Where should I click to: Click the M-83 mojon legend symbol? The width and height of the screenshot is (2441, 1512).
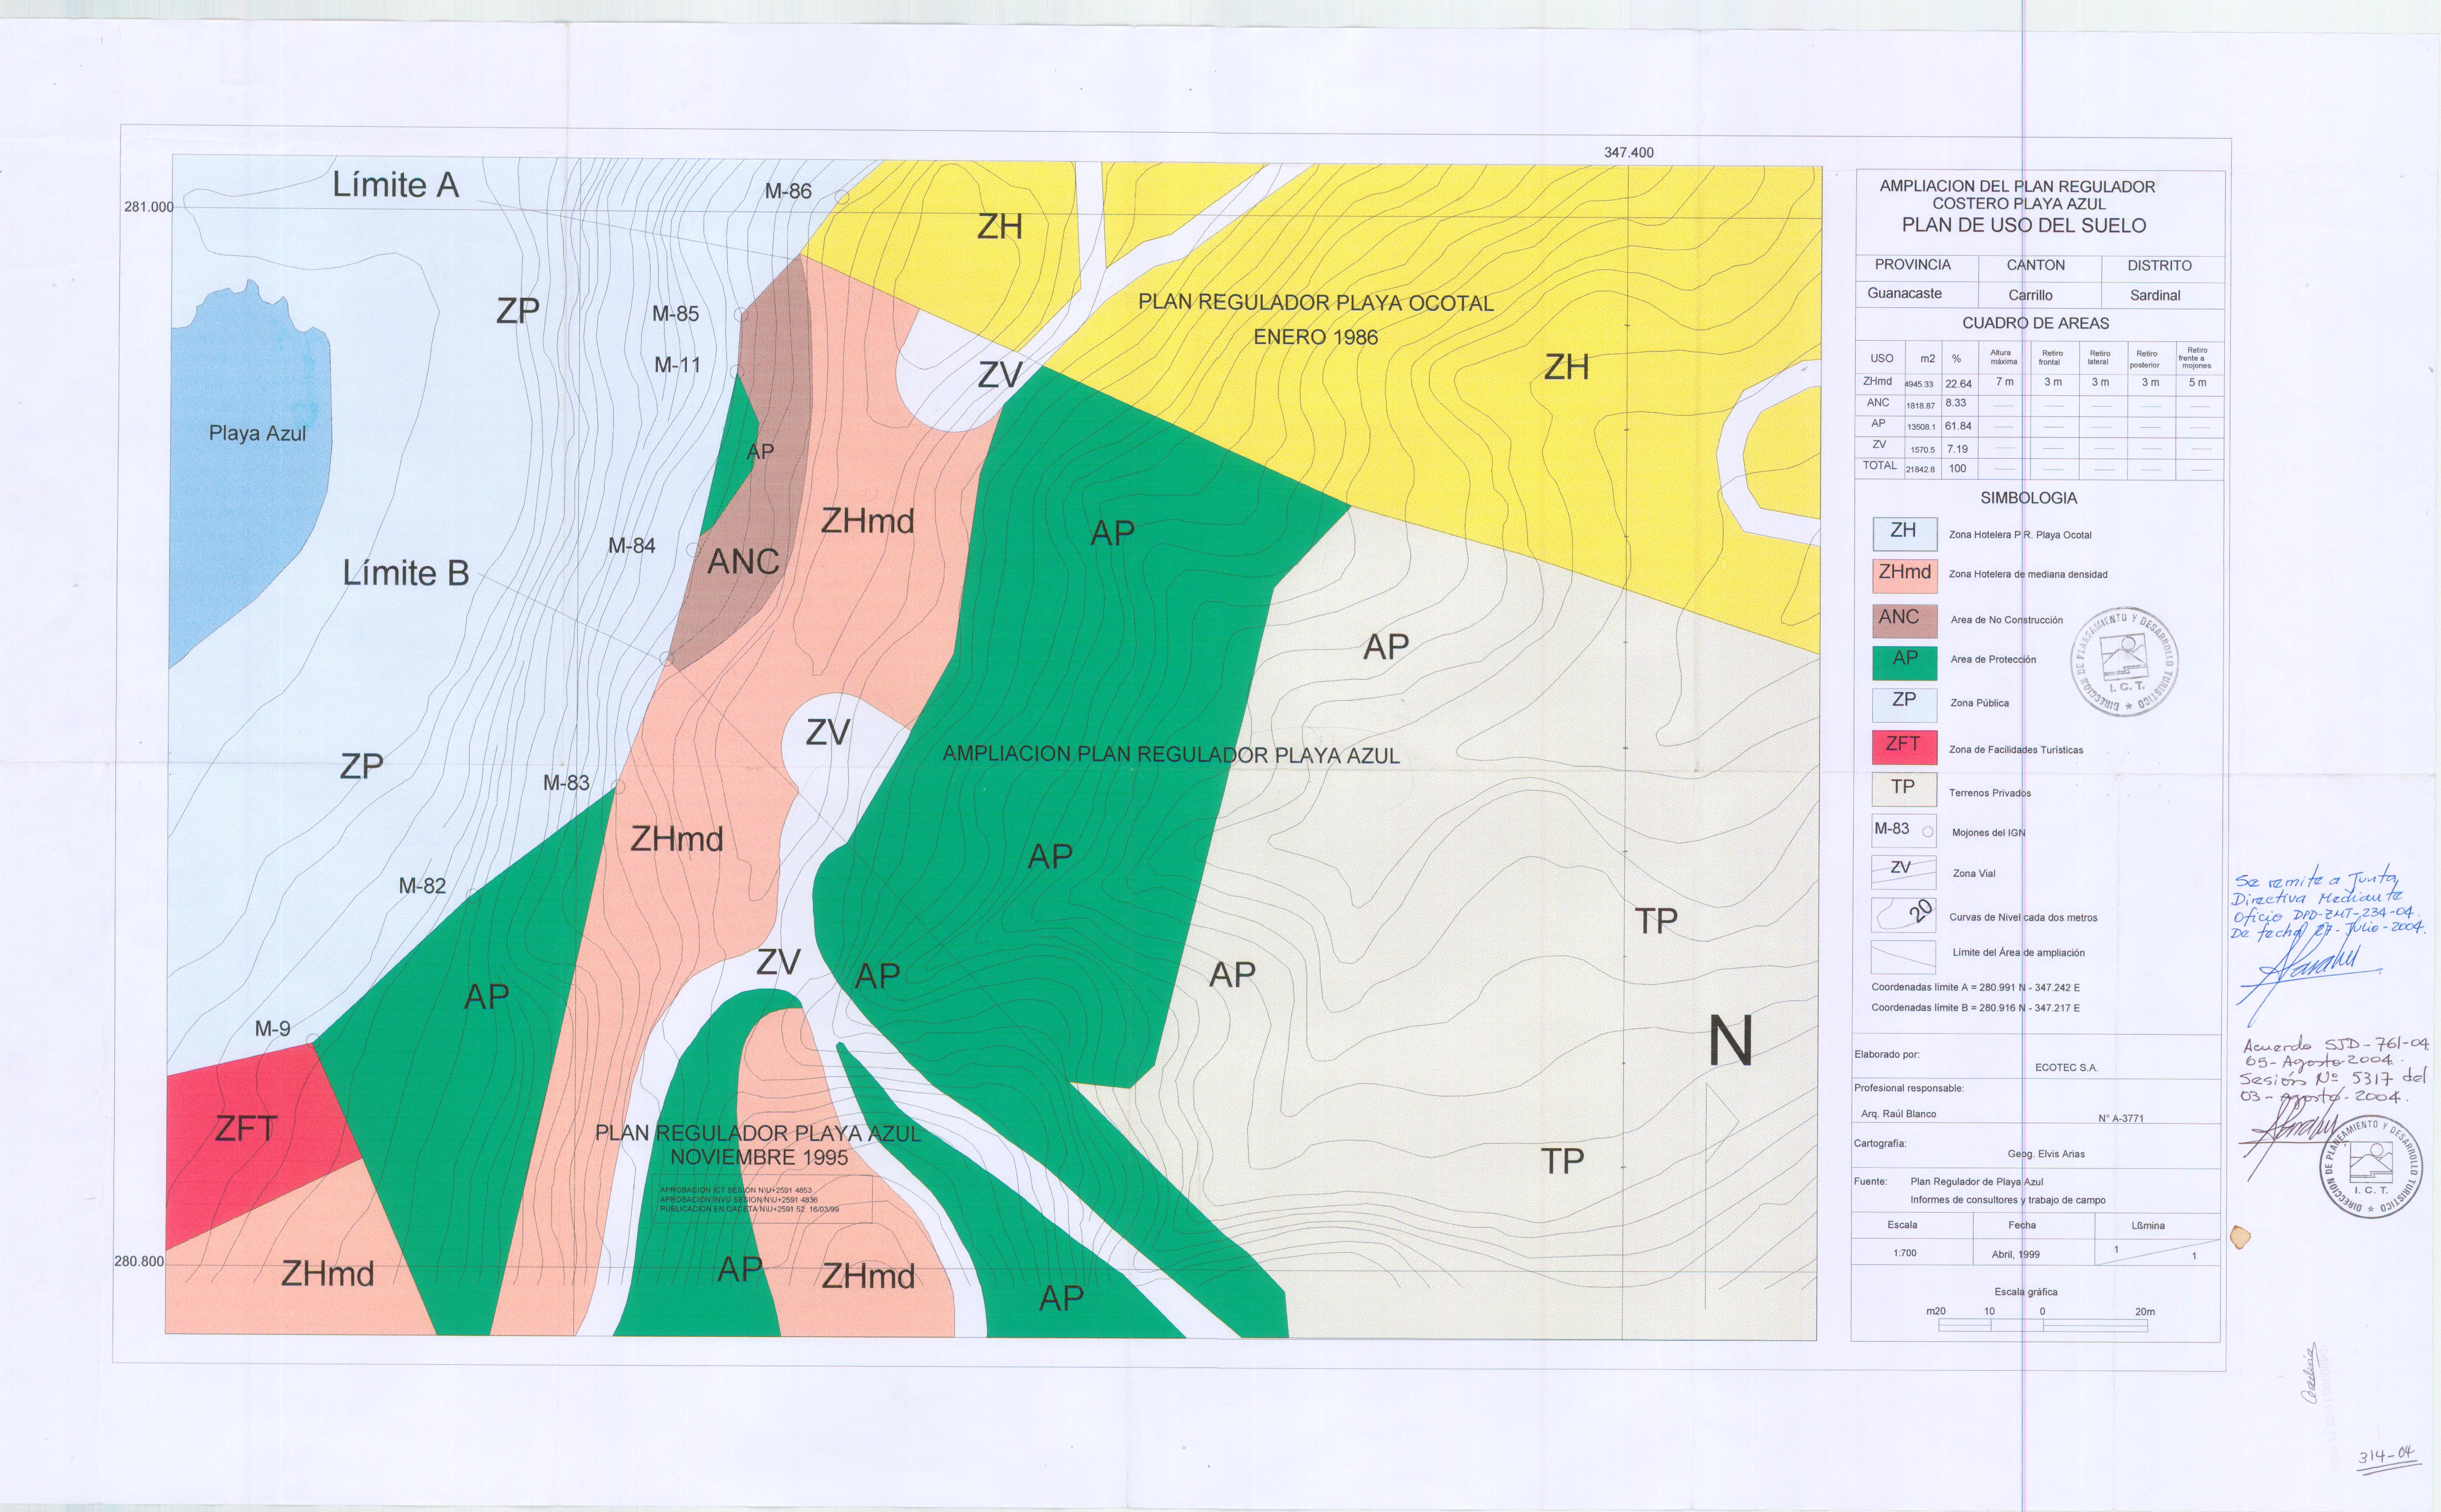(1904, 831)
